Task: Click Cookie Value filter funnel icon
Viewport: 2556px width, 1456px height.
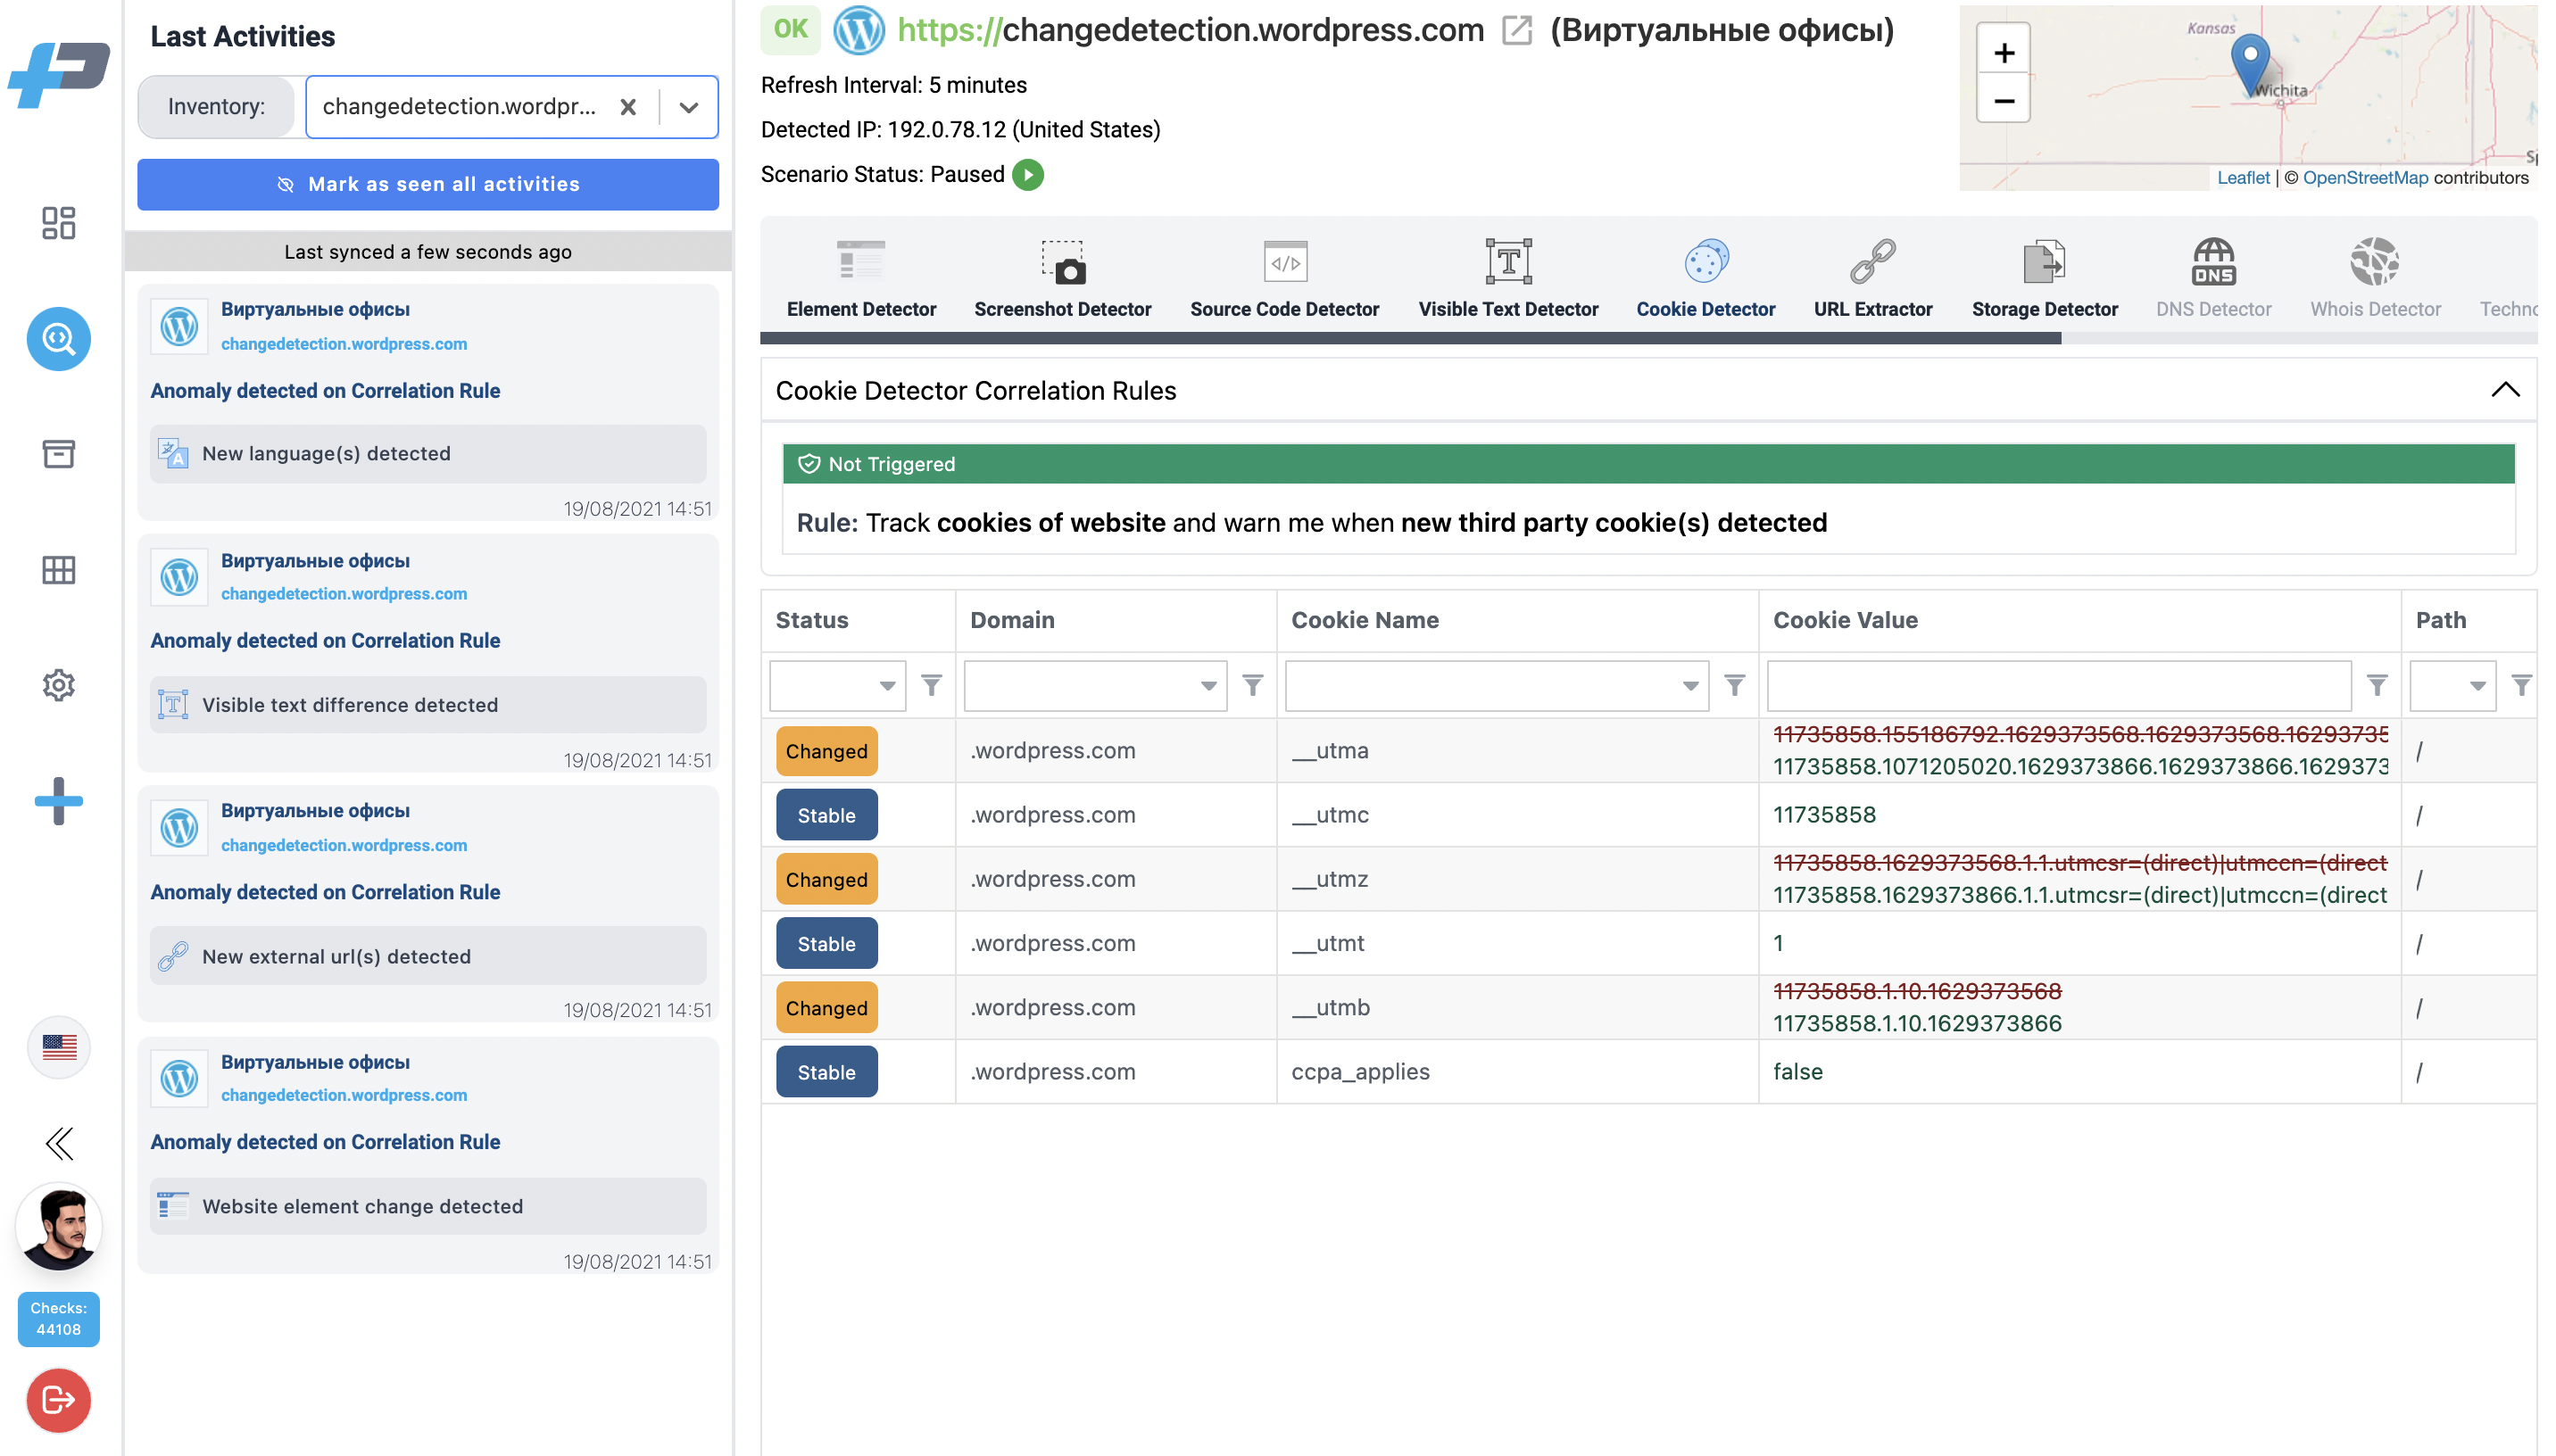Action: point(2377,685)
